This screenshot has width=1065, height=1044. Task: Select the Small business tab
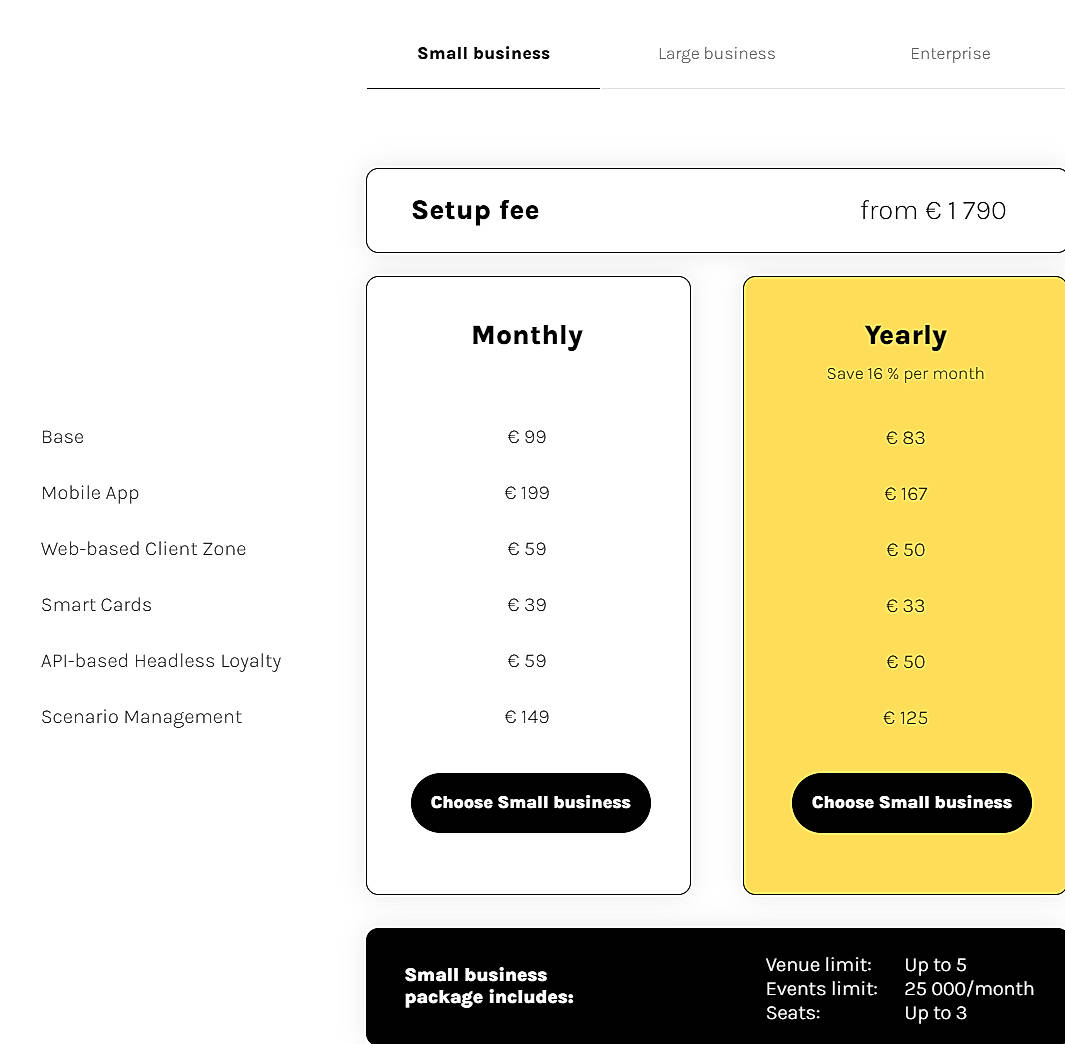pos(483,53)
